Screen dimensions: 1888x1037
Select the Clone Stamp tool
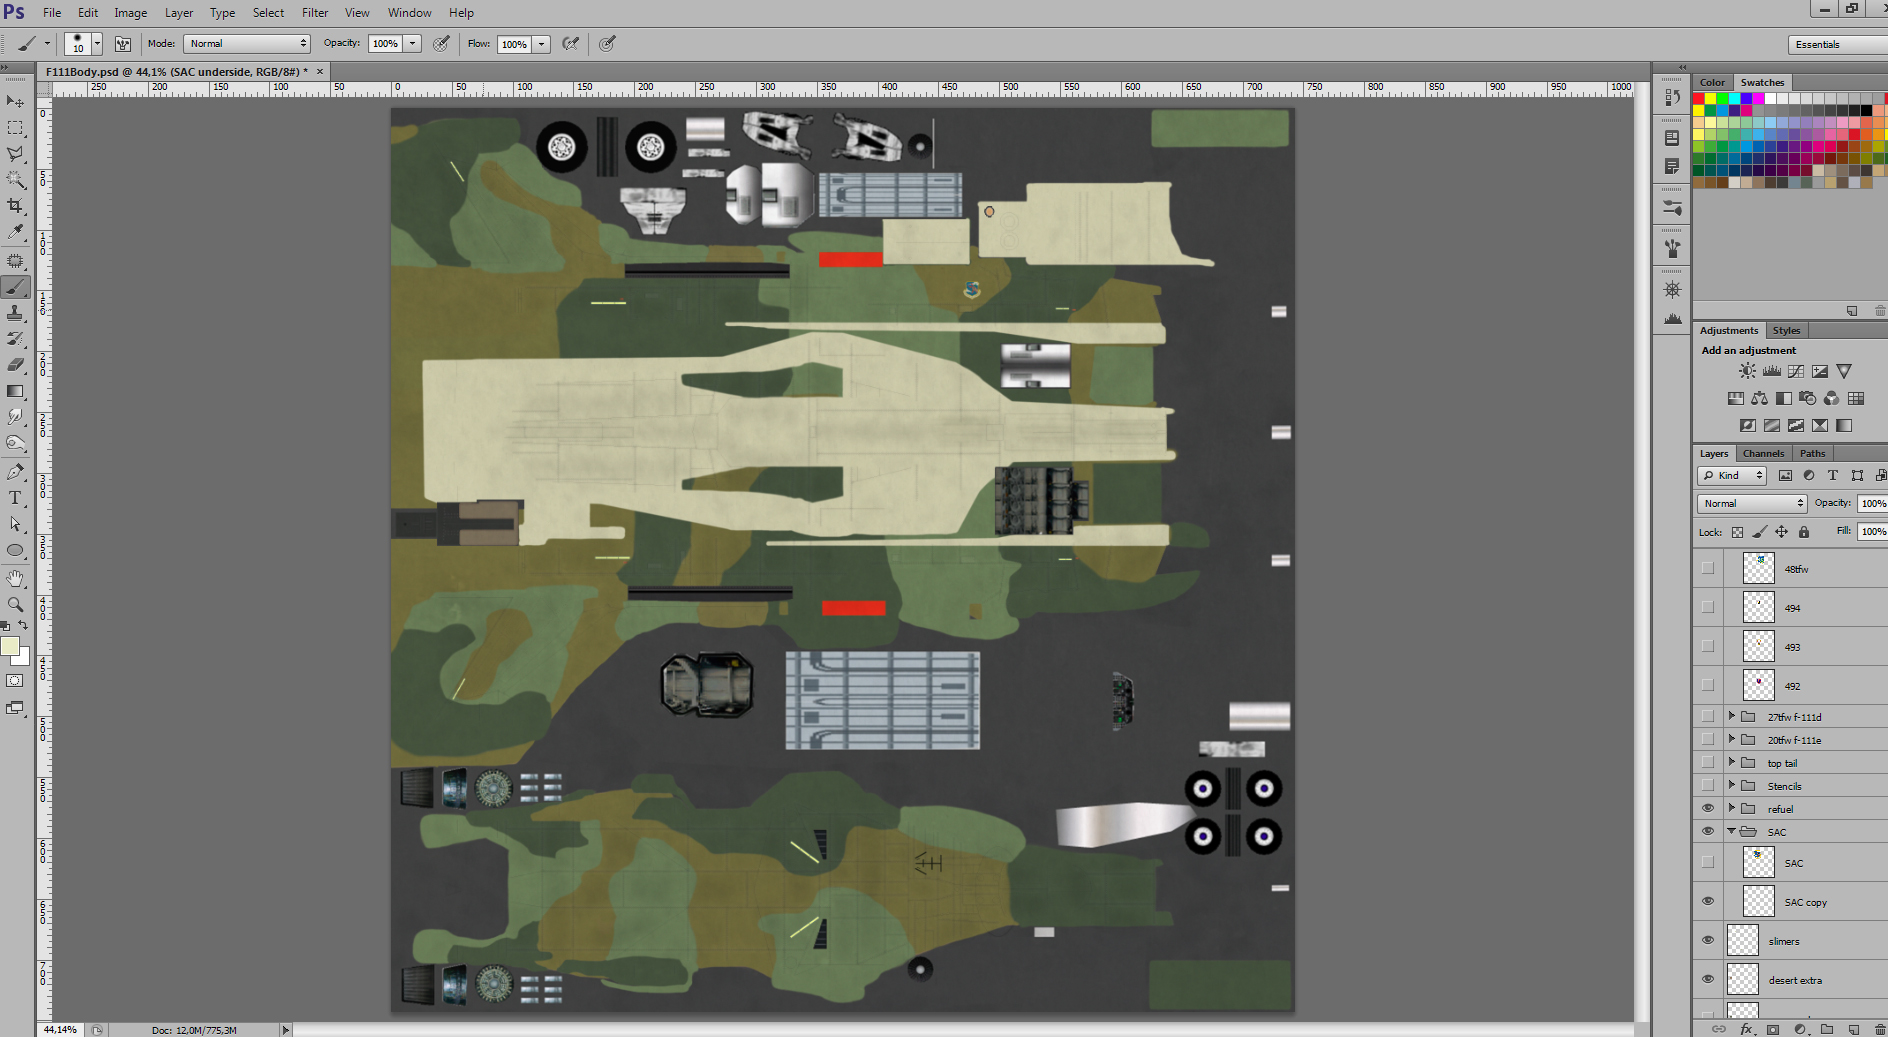pos(15,313)
